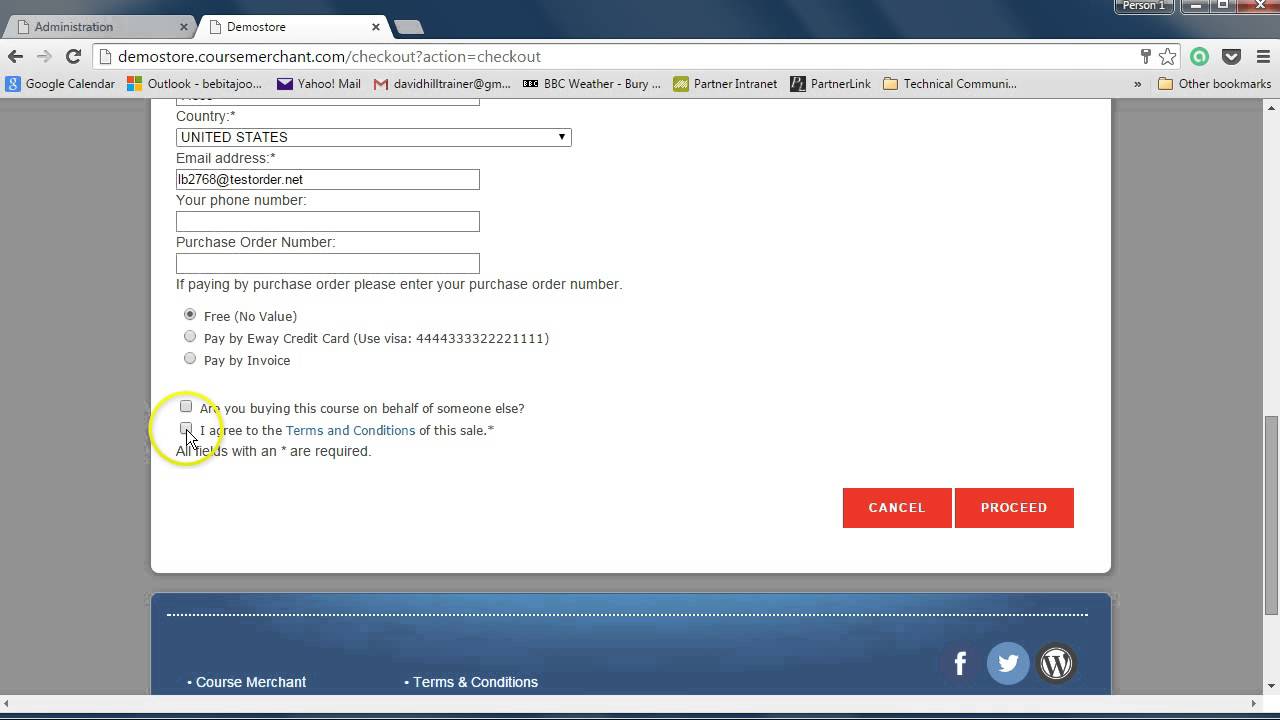This screenshot has width=1280, height=720.
Task: Click the PROCEED button
Action: [x=1014, y=508]
